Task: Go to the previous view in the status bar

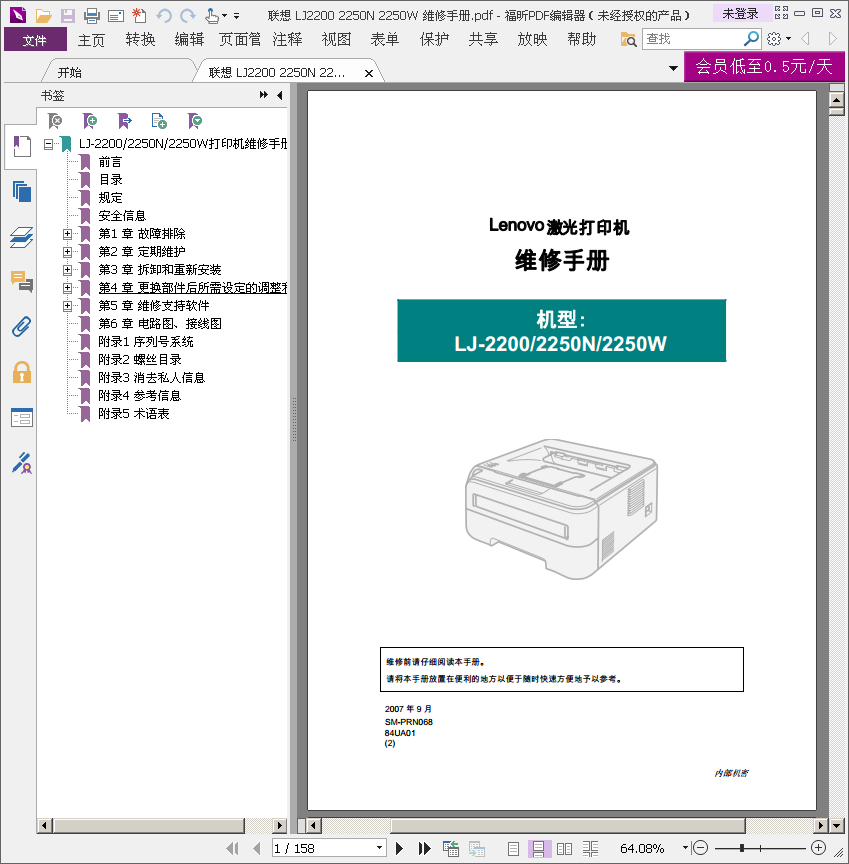Action: (451, 849)
